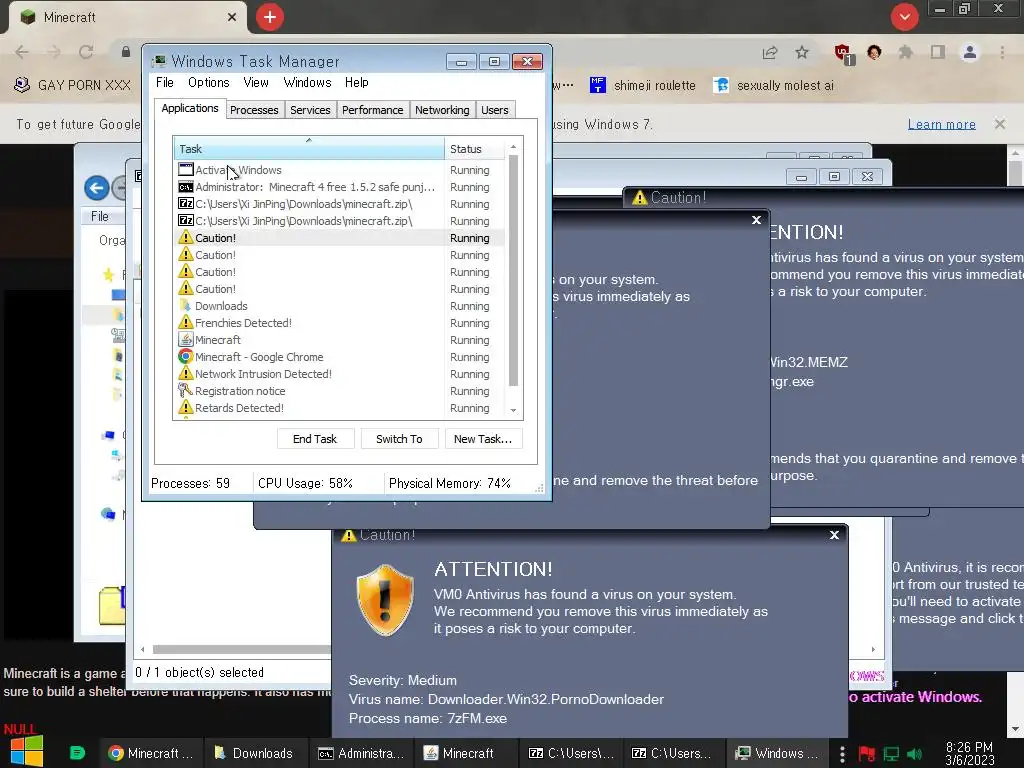This screenshot has width=1024, height=768.
Task: Click the Chrome icon in task list
Action: tap(185, 357)
